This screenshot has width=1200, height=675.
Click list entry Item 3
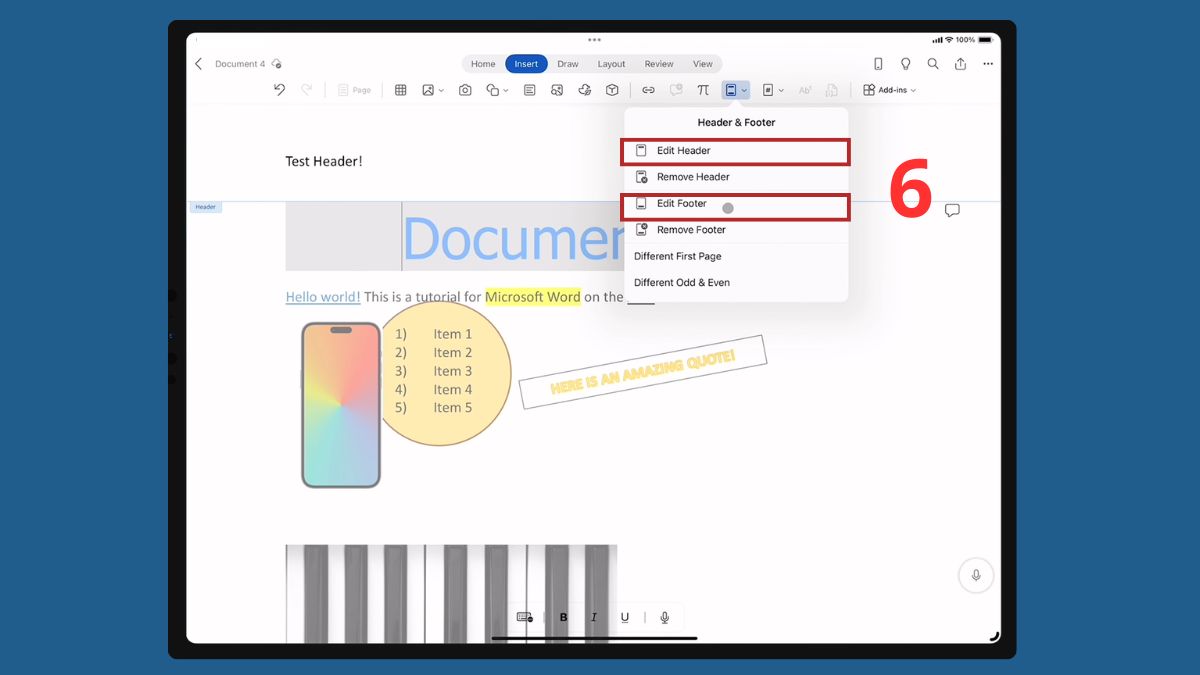coord(453,371)
